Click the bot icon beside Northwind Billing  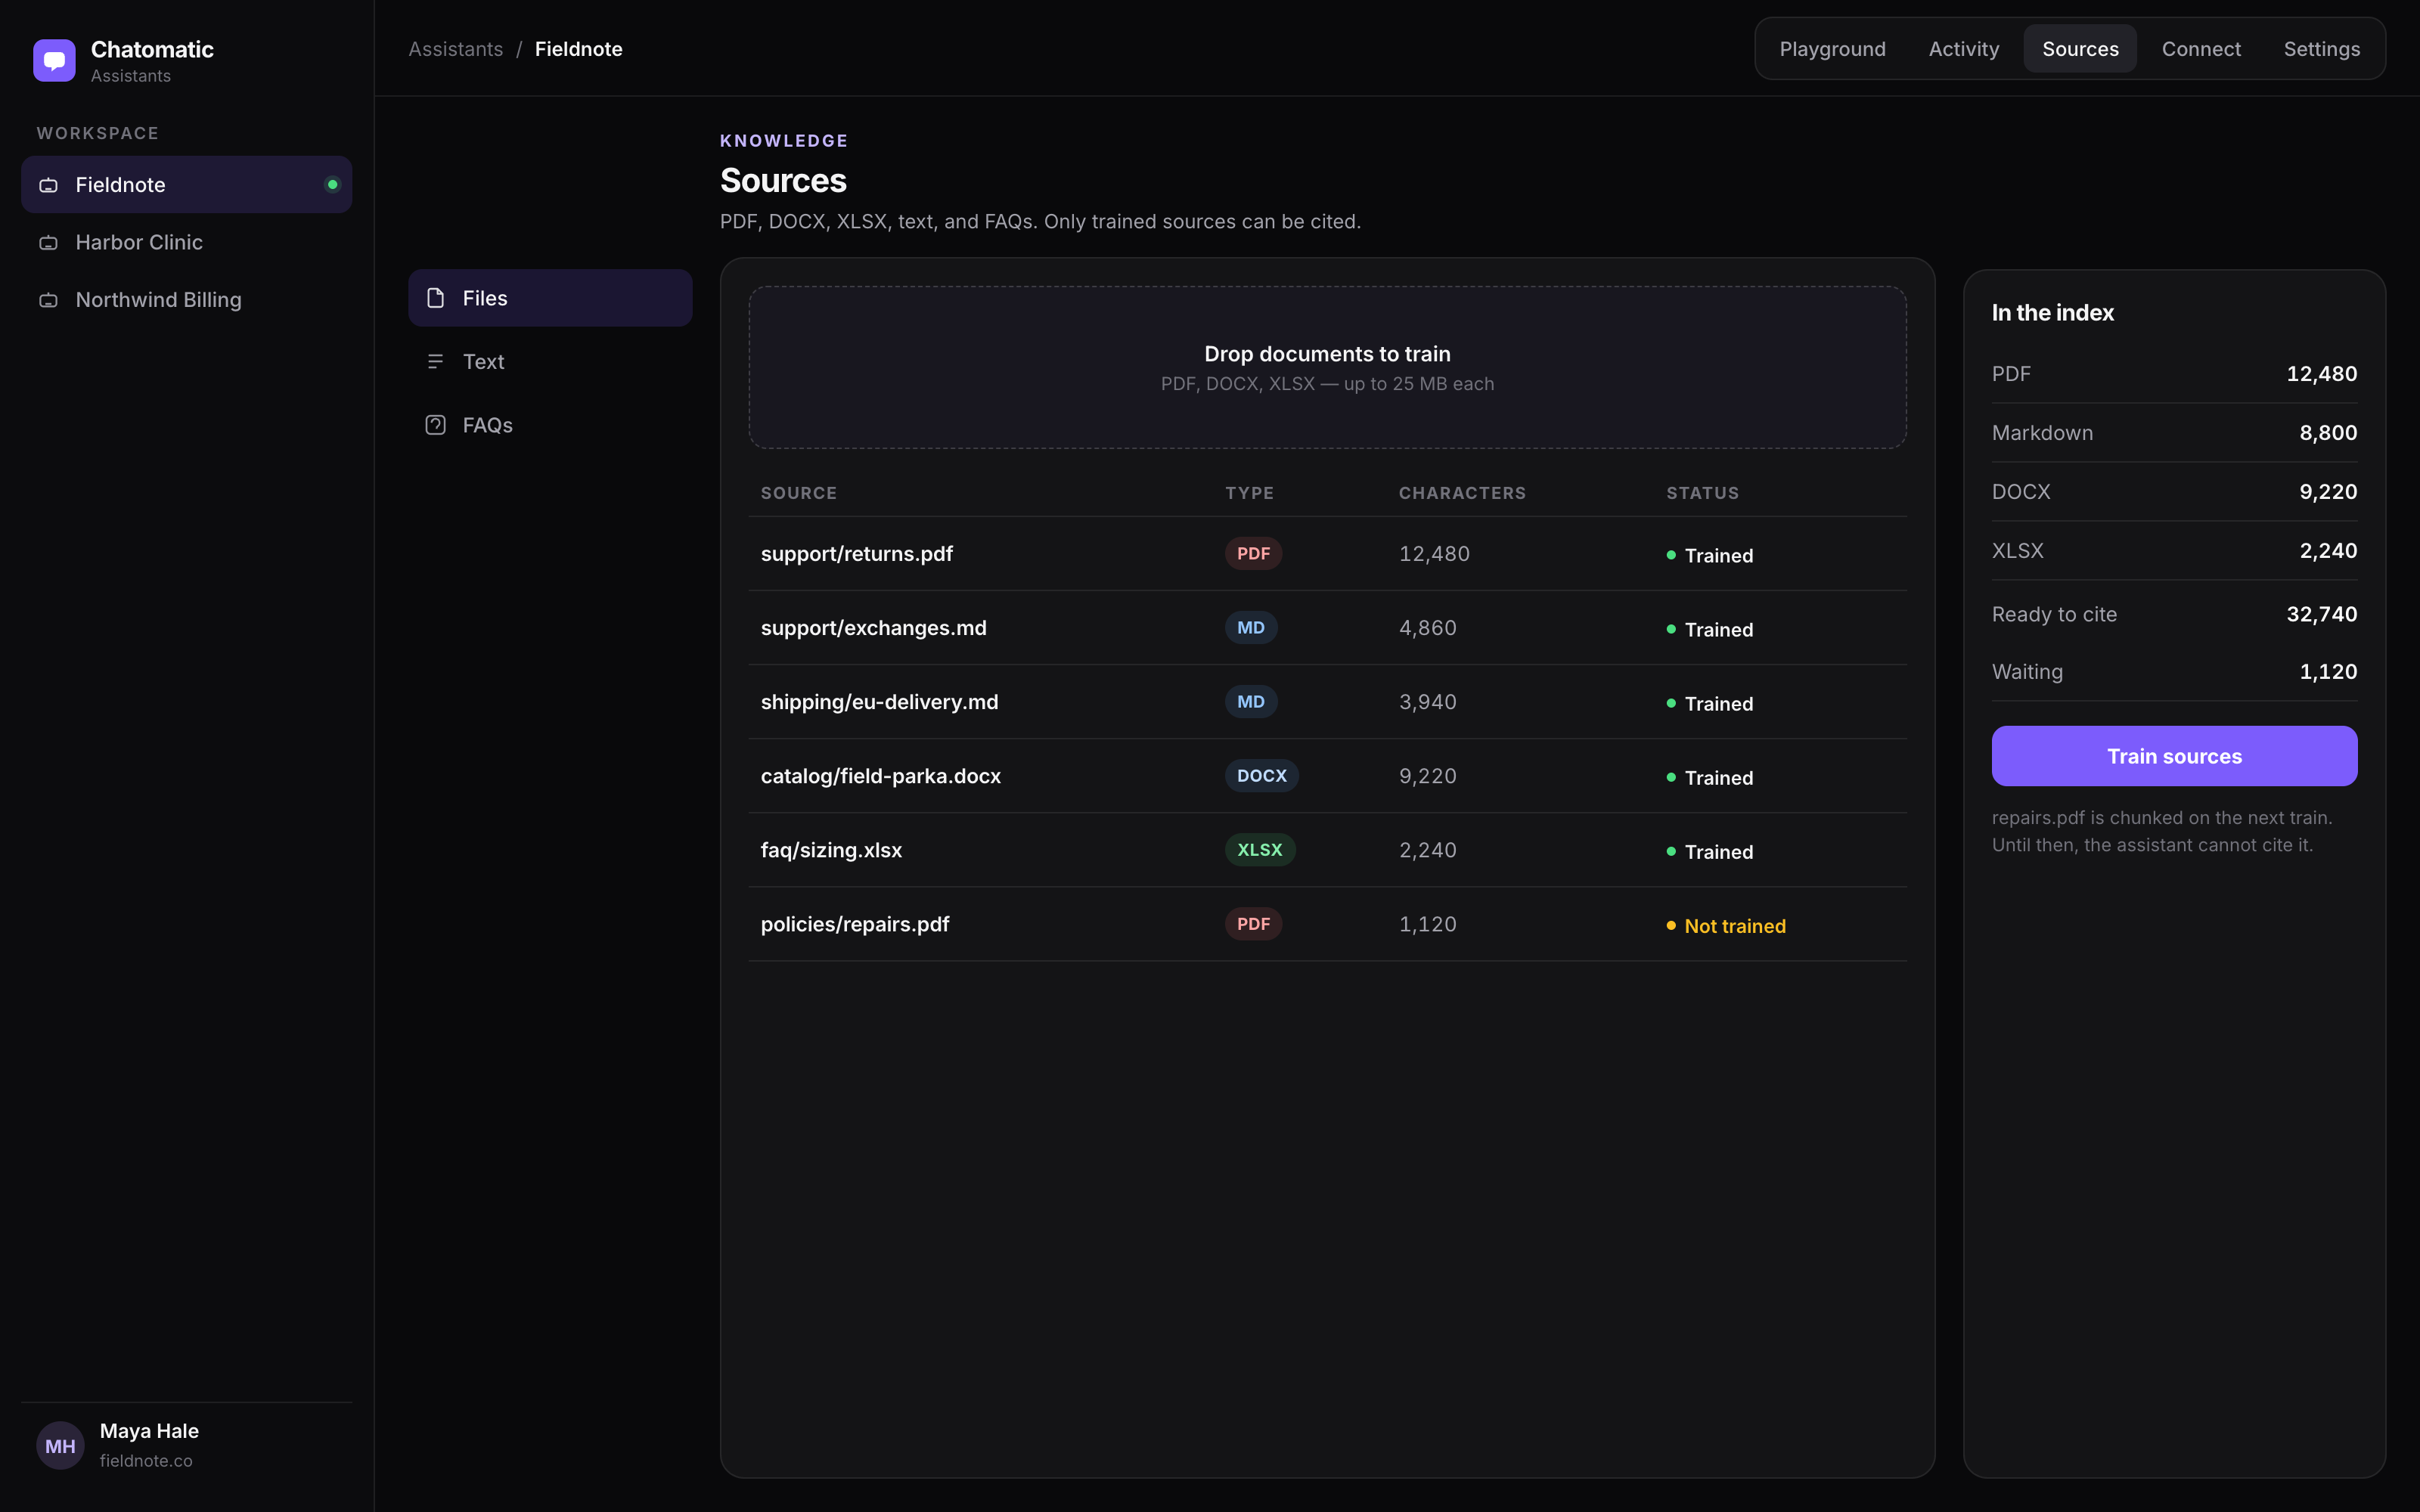pyautogui.click(x=48, y=300)
